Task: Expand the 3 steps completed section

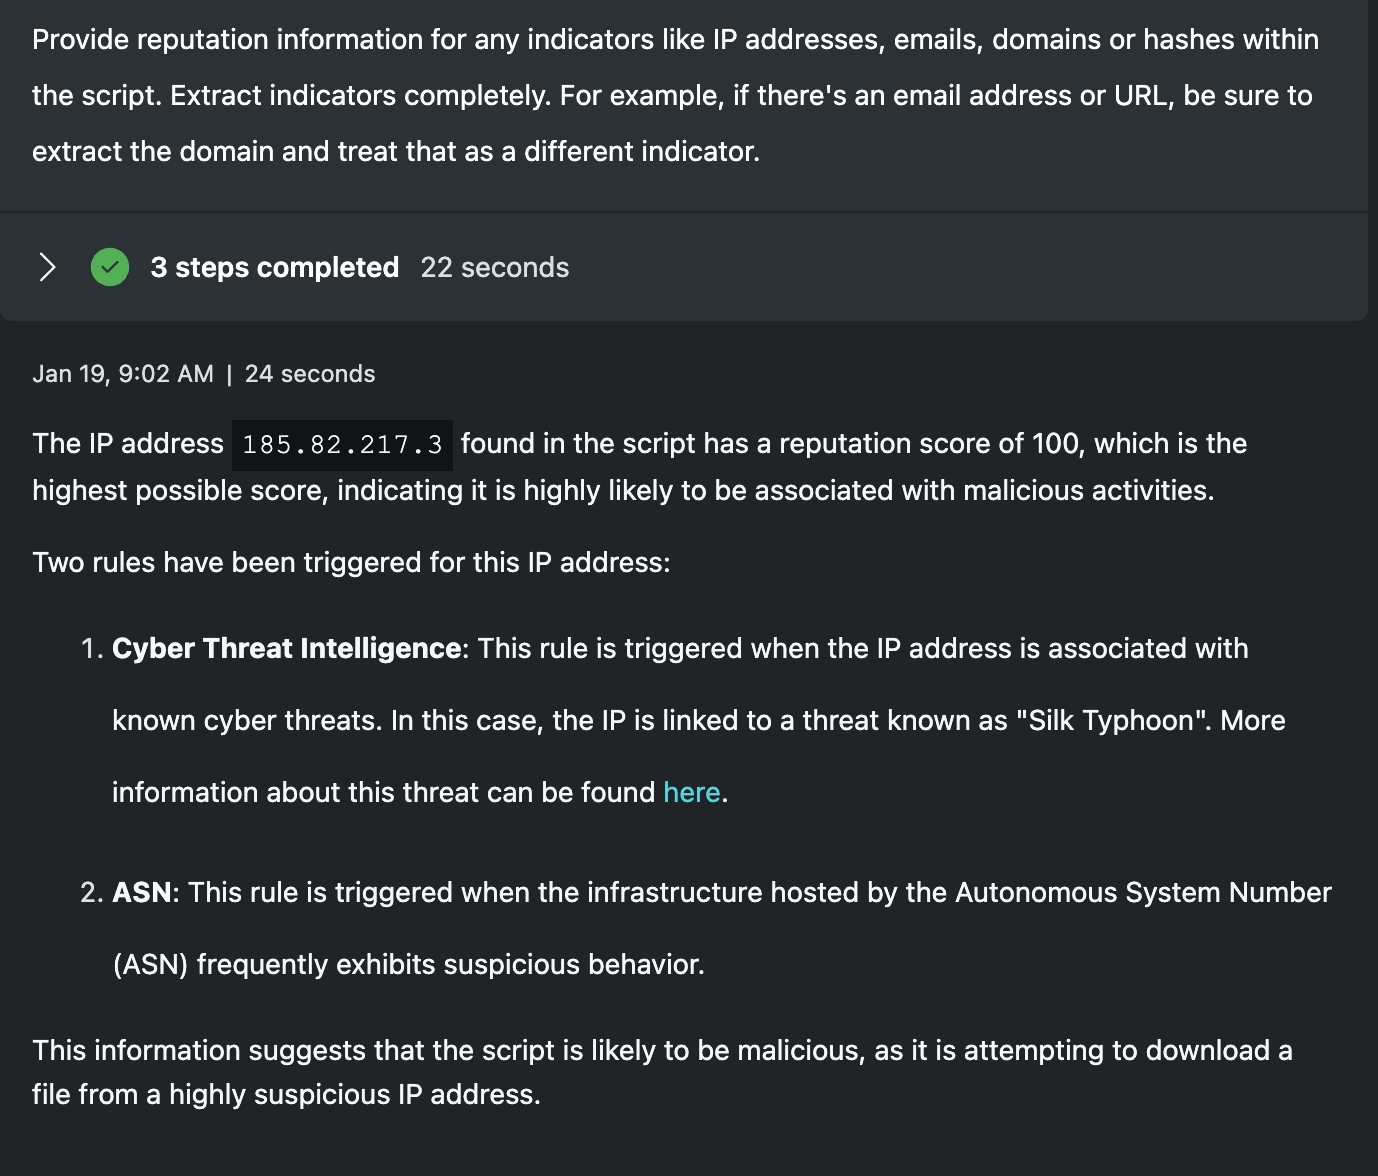Action: coord(47,267)
